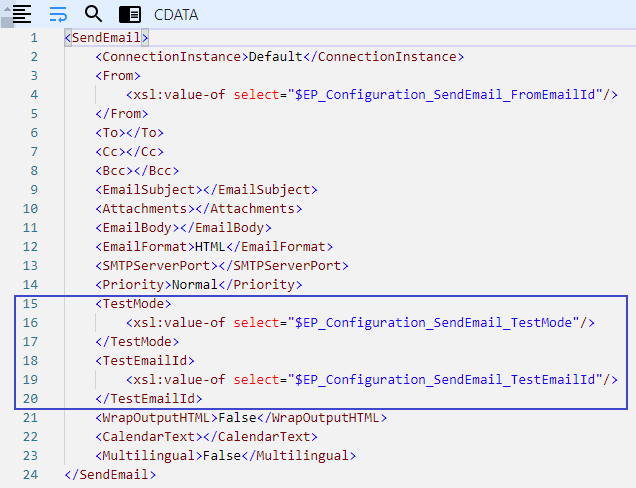This screenshot has width=636, height=488.
Task: Click the scroll-up arrow at top-left corner
Action: click(7, 9)
